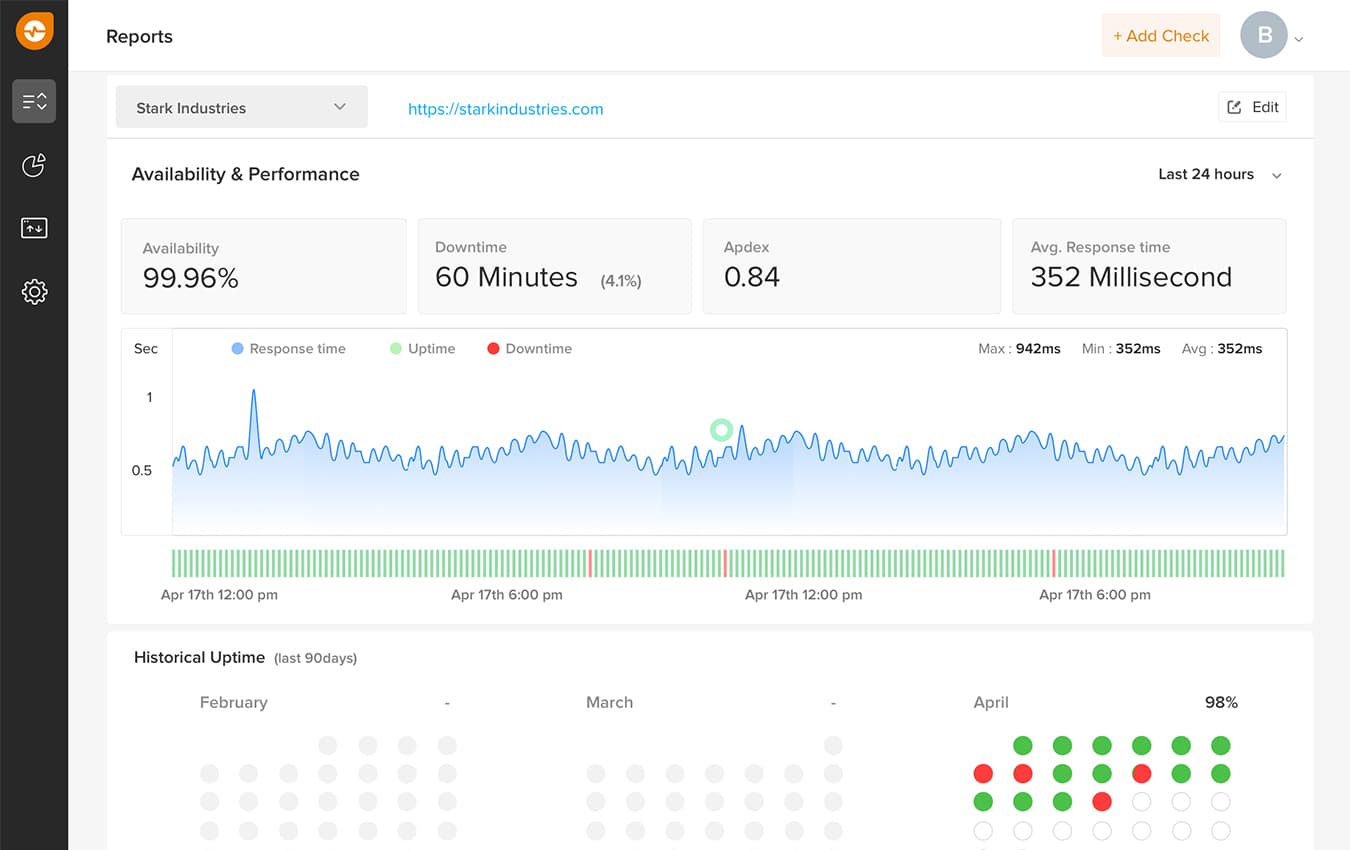Image resolution: width=1350 pixels, height=850 pixels.
Task: Click the app logo icon at sidebar top
Action: (x=34, y=31)
